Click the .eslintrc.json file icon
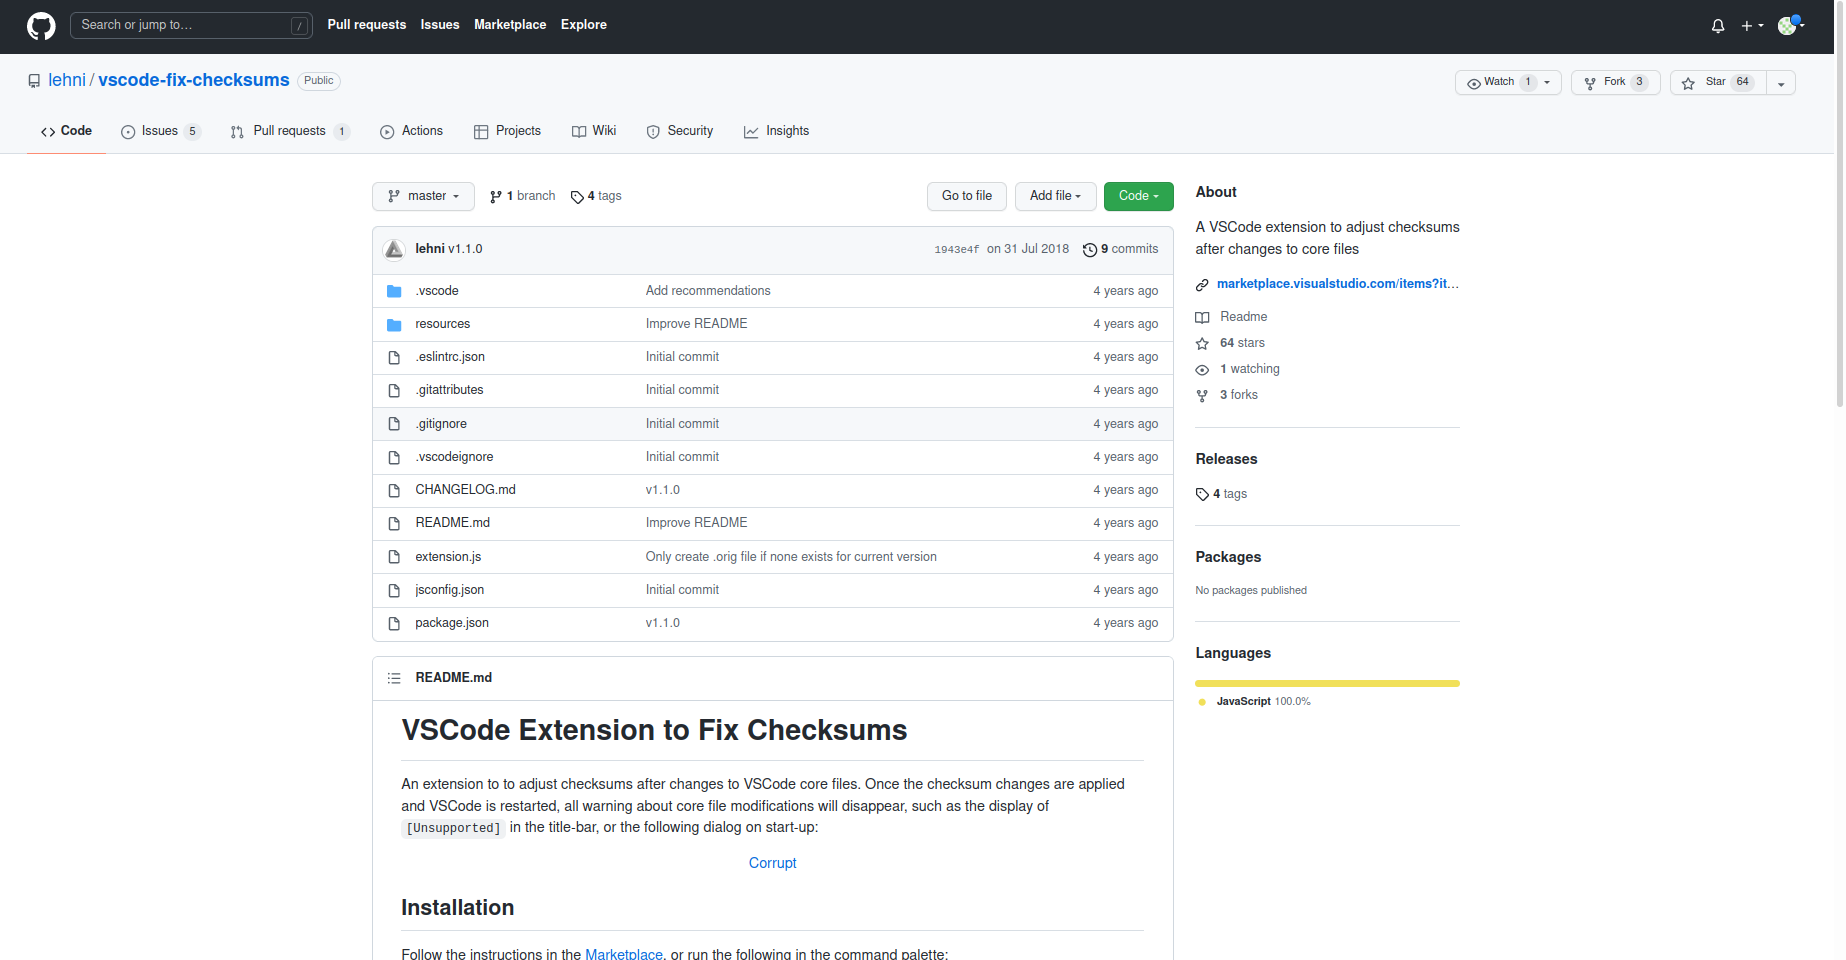Image resolution: width=1846 pixels, height=960 pixels. tap(394, 357)
